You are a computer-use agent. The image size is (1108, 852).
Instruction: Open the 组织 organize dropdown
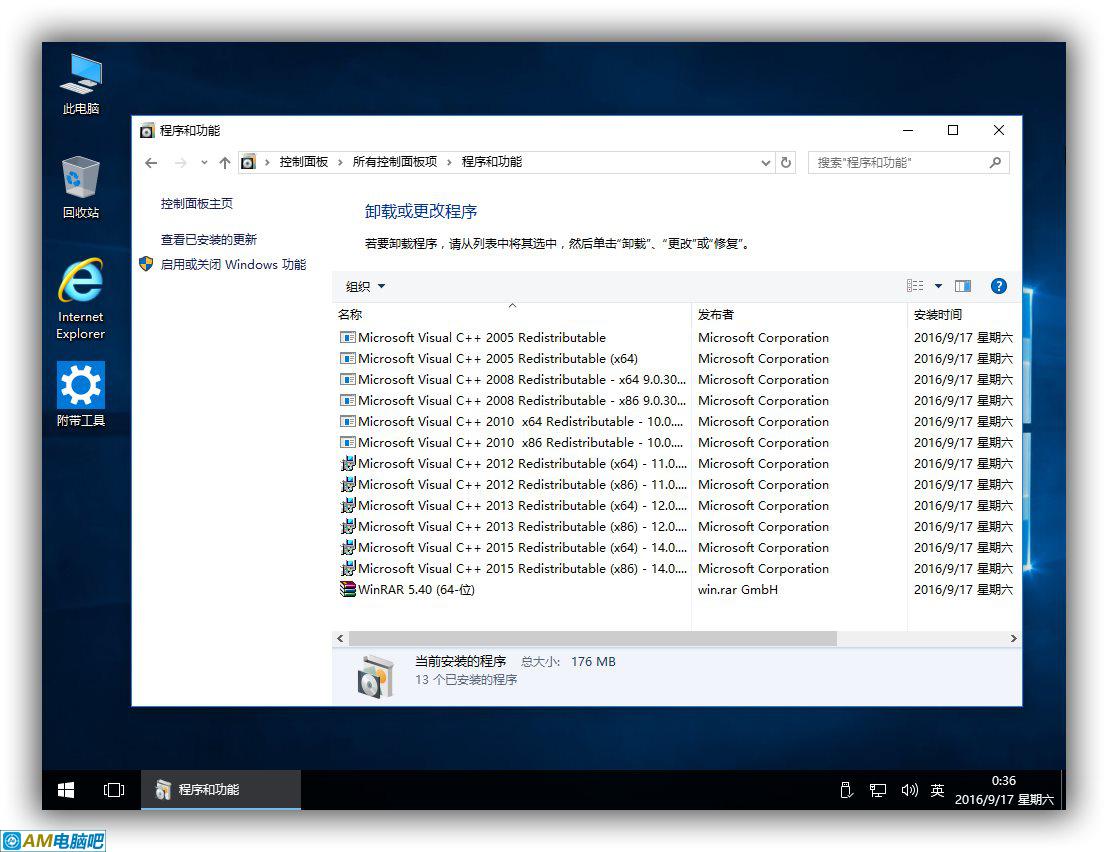[x=365, y=286]
